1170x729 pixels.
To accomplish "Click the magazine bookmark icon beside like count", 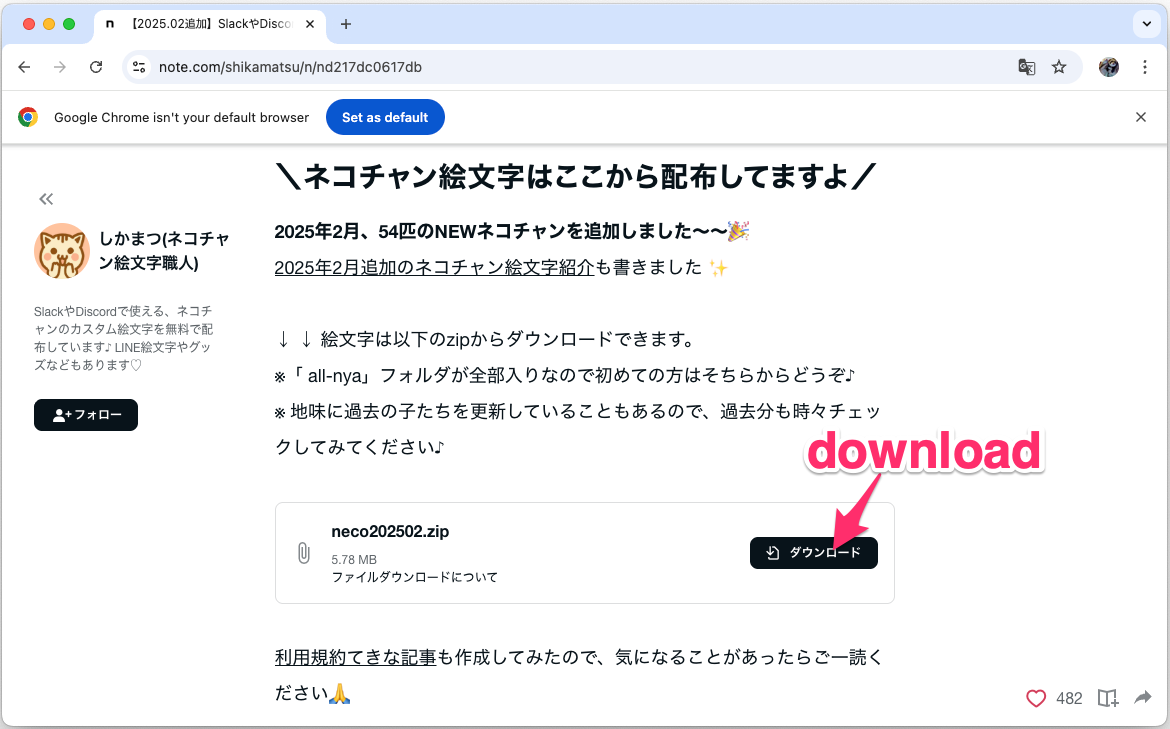I will pos(1107,698).
